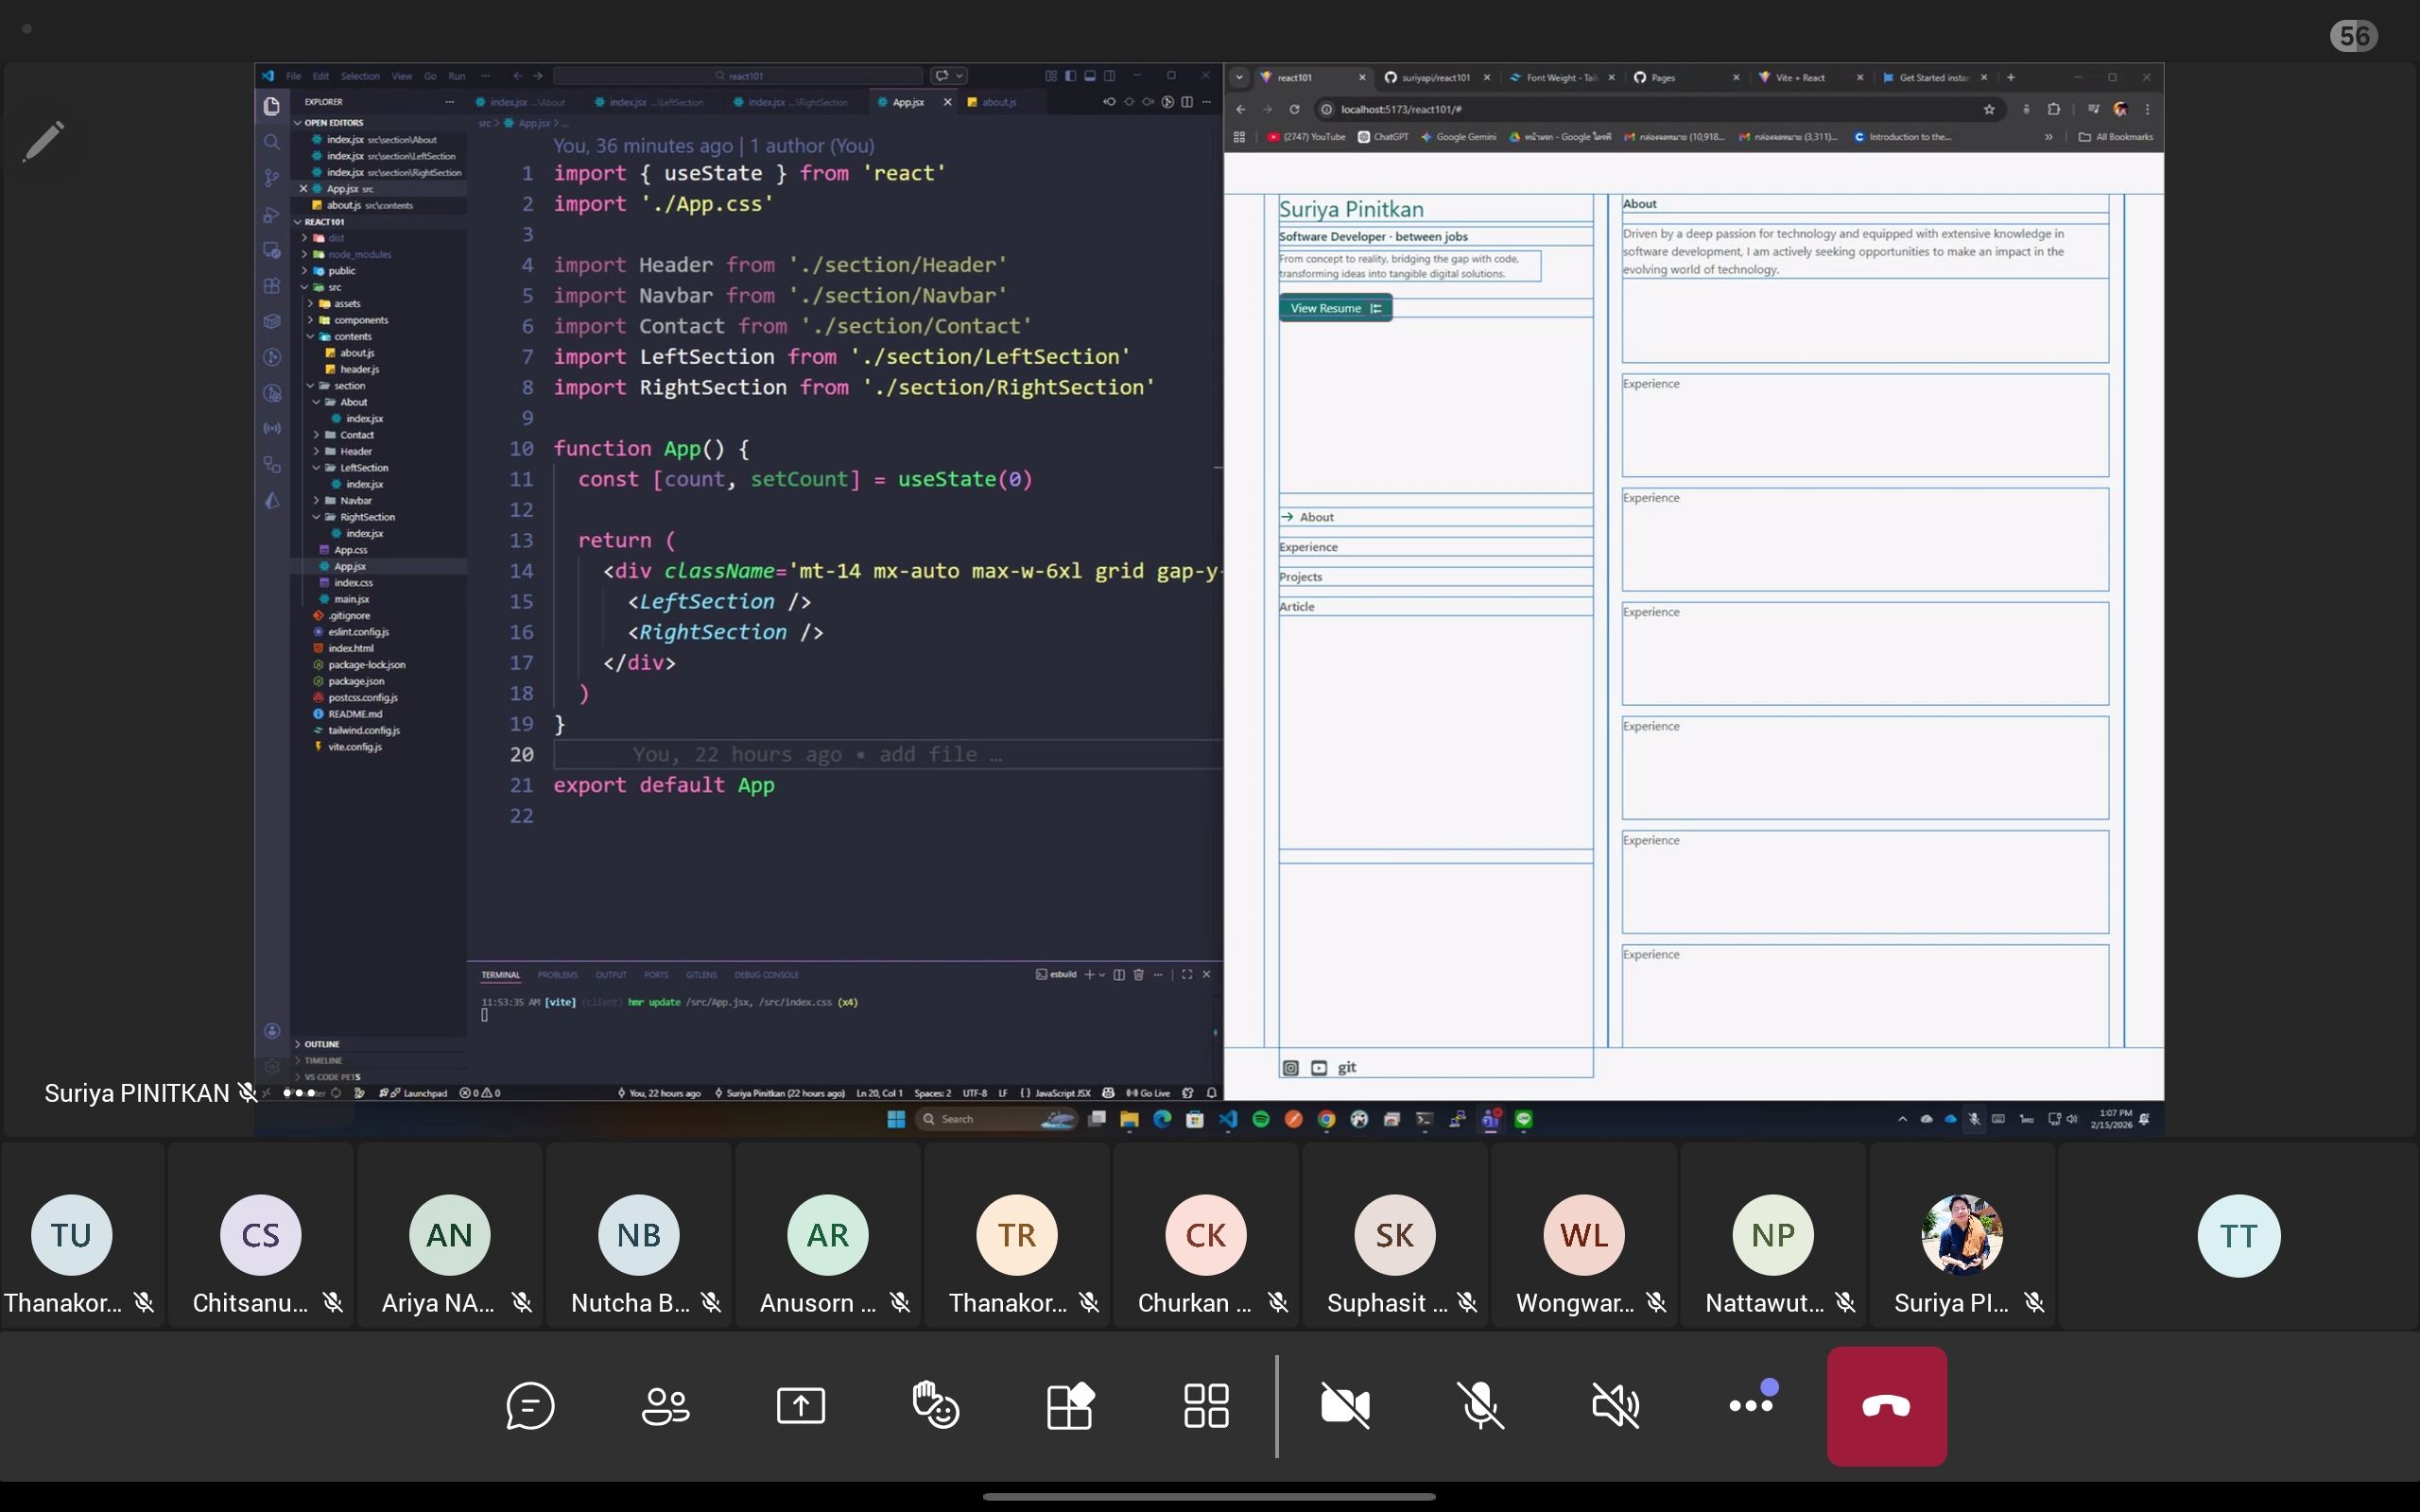Open the Selection menu in VS Code
This screenshot has width=2420, height=1512.
(359, 76)
